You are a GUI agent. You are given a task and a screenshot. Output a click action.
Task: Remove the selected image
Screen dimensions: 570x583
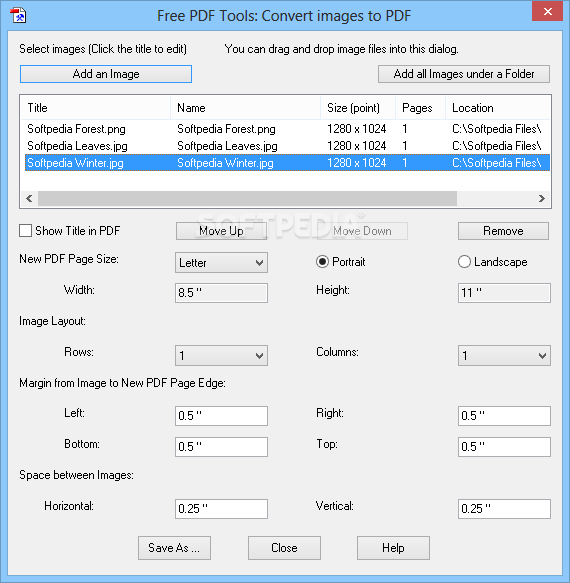point(503,231)
